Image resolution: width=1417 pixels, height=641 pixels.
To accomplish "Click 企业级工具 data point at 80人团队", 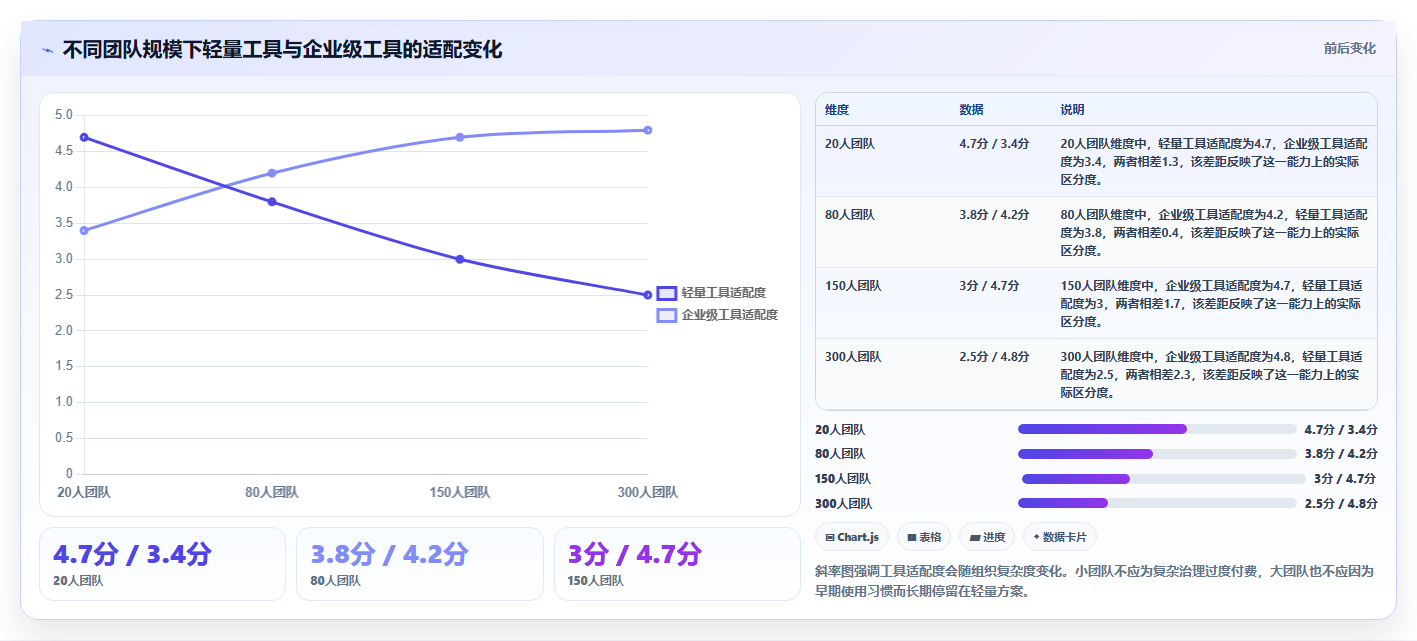I will tap(272, 173).
